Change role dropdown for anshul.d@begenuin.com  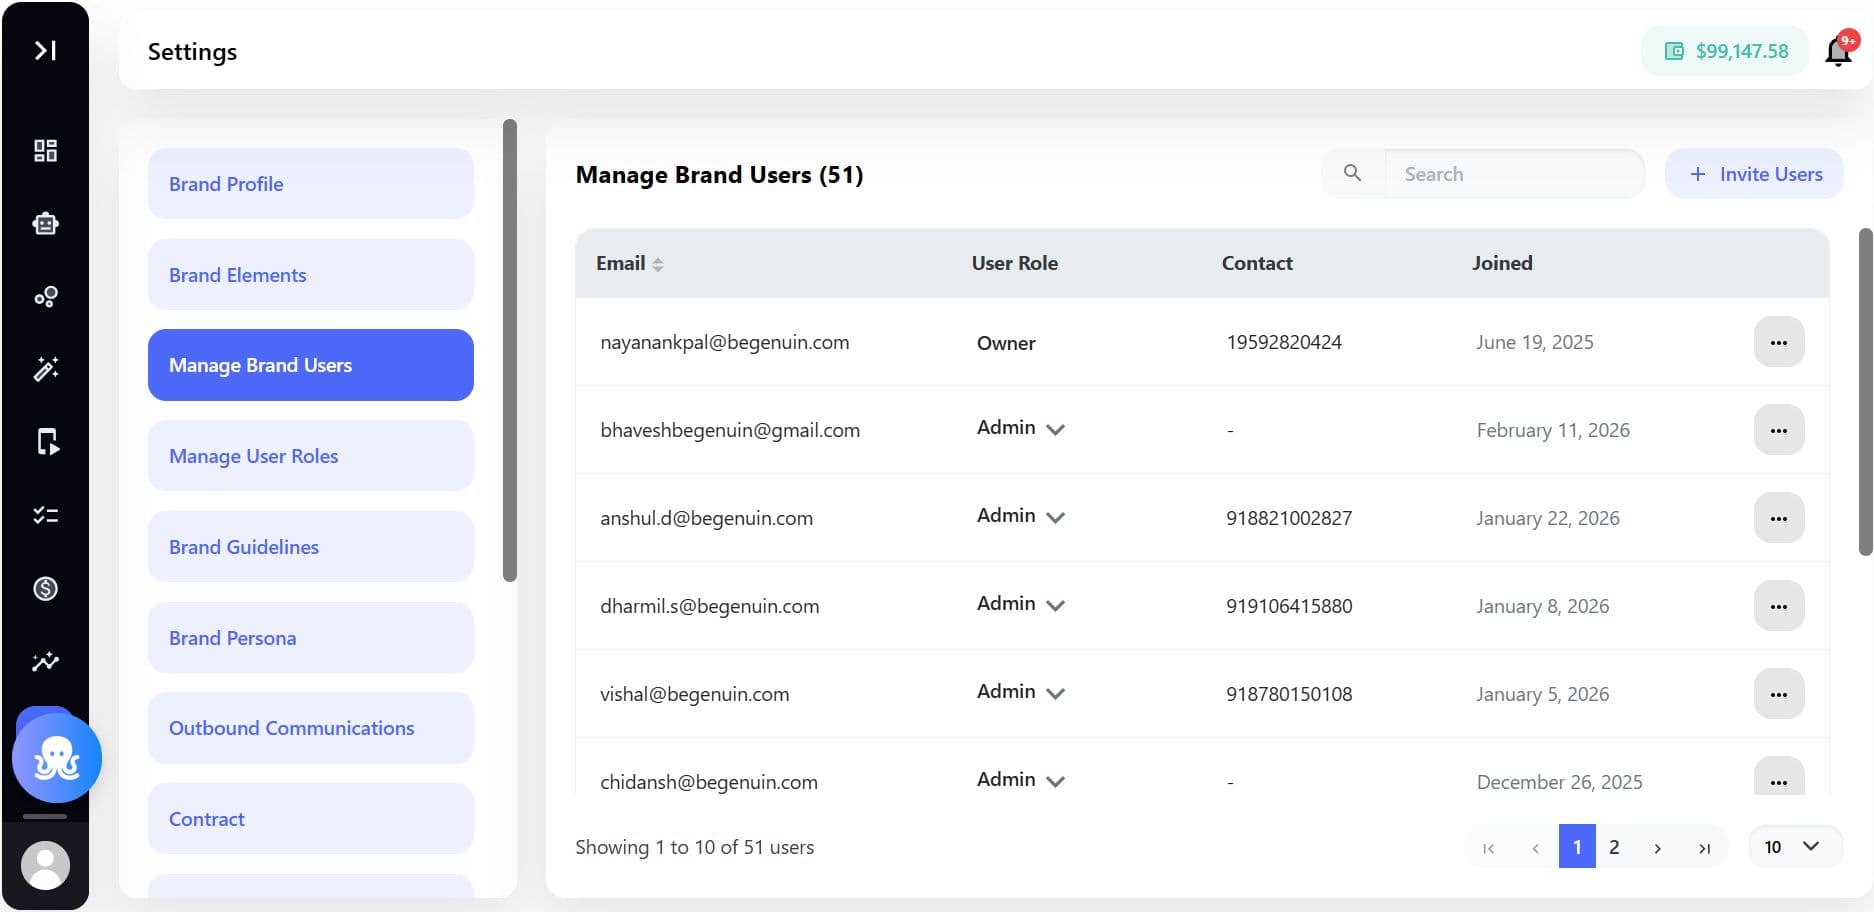coord(1020,516)
